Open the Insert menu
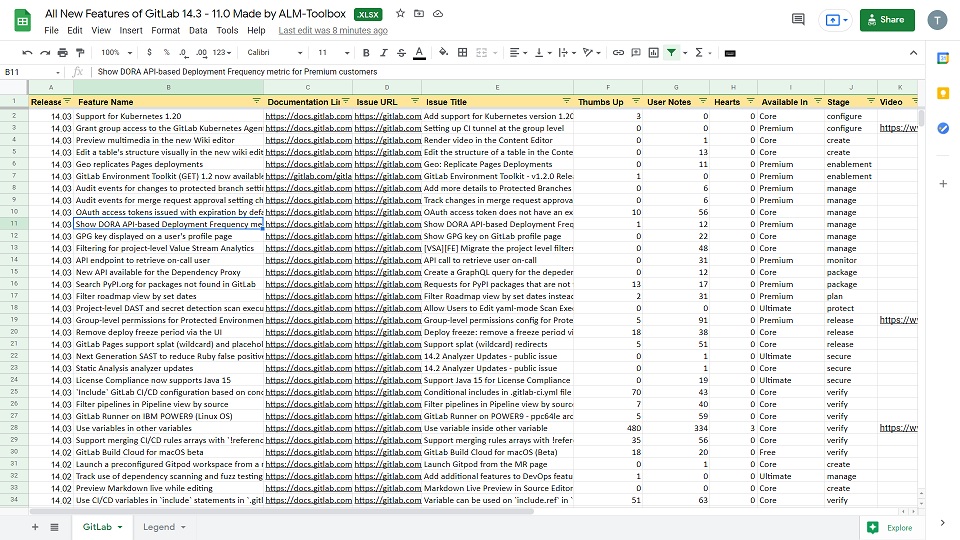 click(x=130, y=31)
